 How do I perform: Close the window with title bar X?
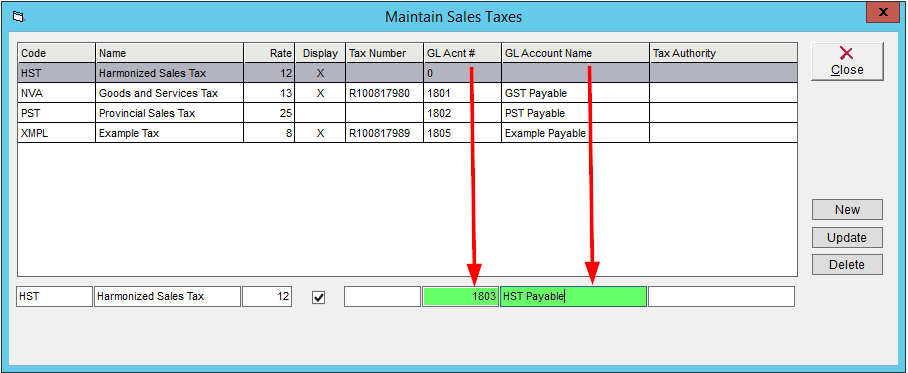pyautogui.click(x=883, y=12)
